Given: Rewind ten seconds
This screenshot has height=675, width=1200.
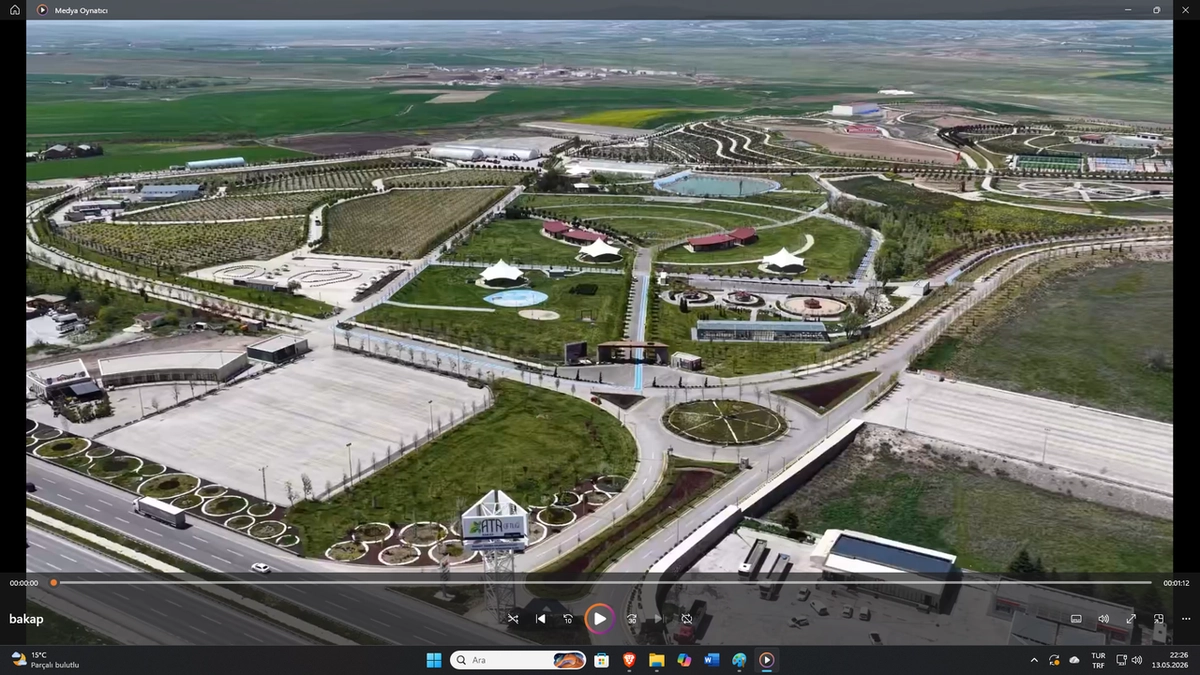Looking at the screenshot, I should click(568, 619).
